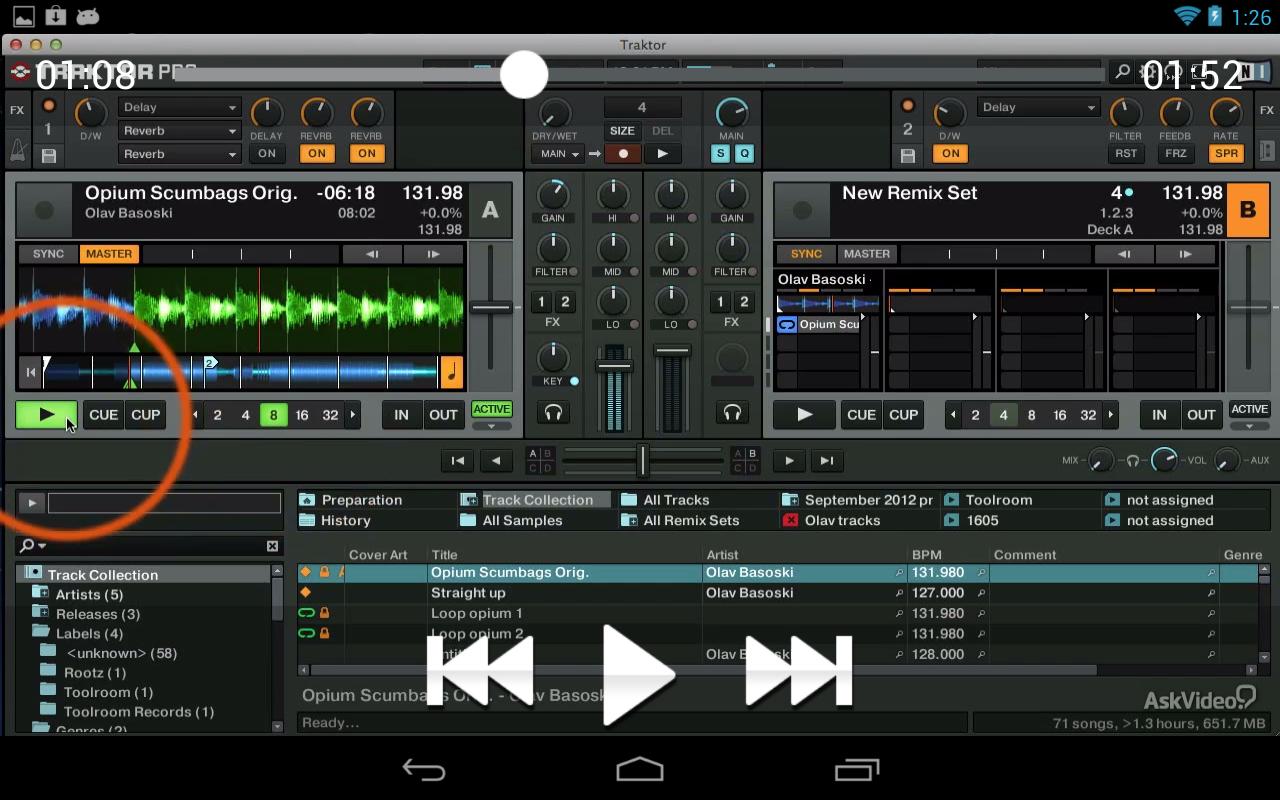Click the video progress slider knob
This screenshot has height=800, width=1280.
[524, 75]
